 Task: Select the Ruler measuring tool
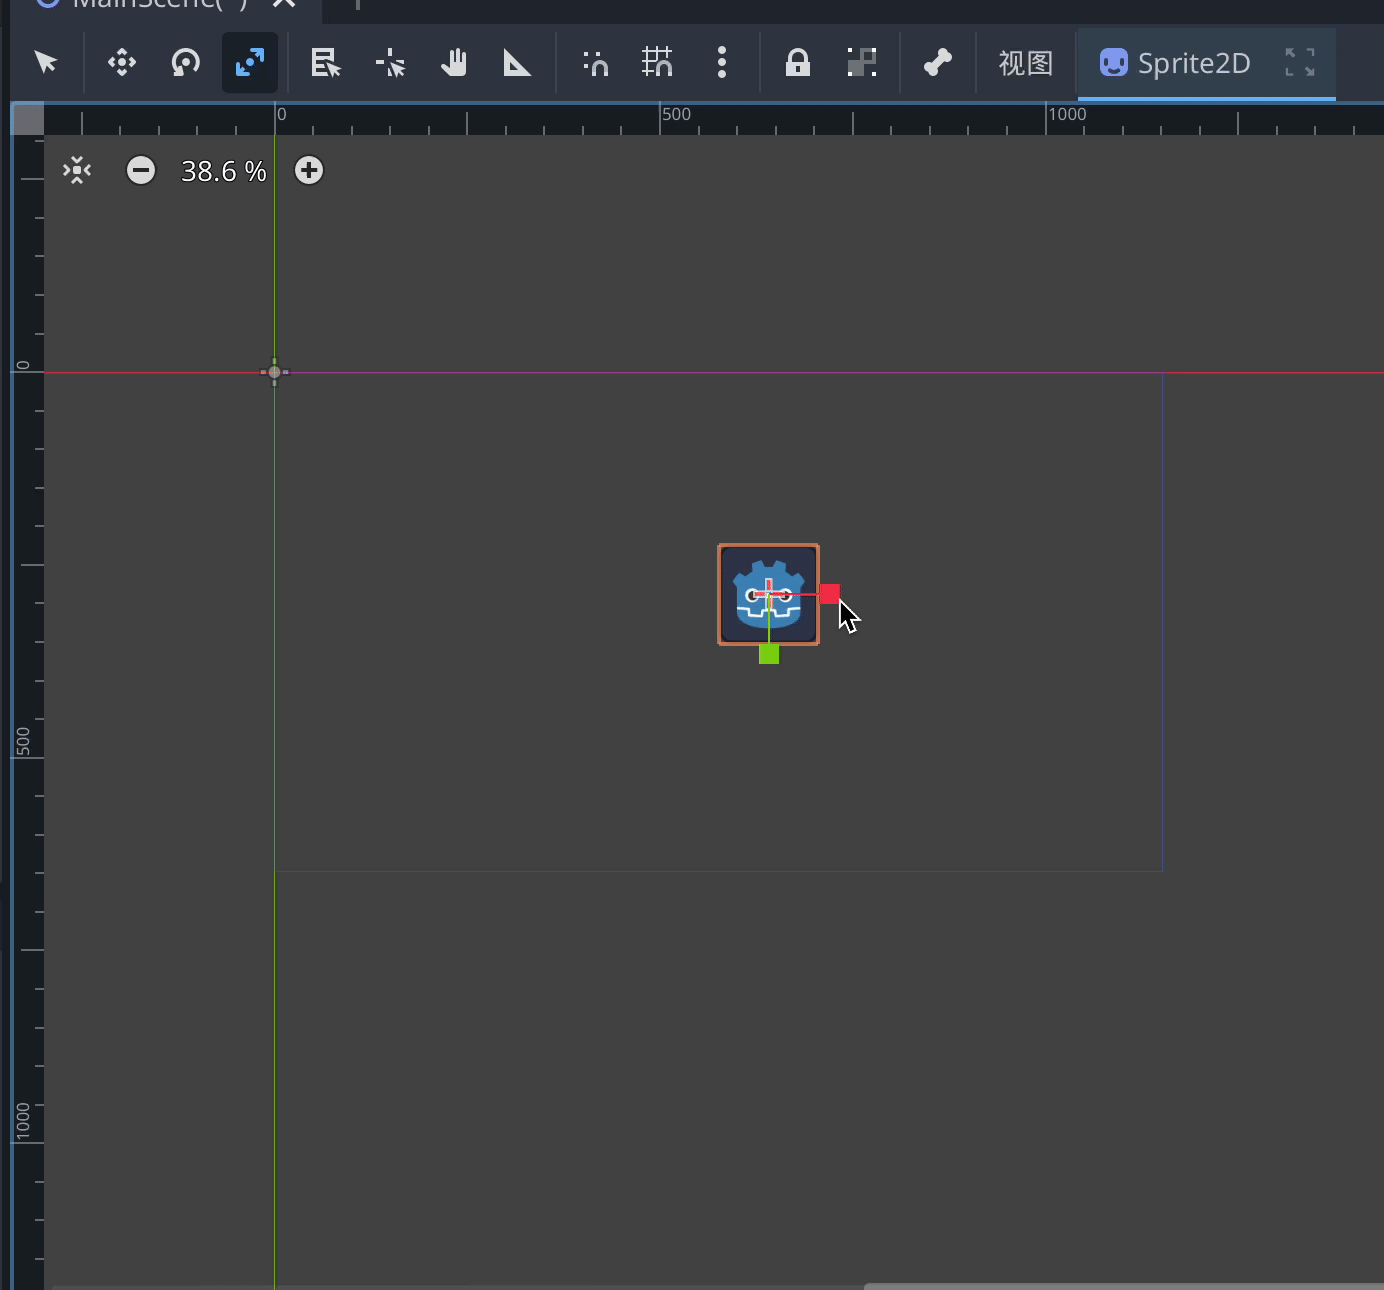[x=517, y=63]
